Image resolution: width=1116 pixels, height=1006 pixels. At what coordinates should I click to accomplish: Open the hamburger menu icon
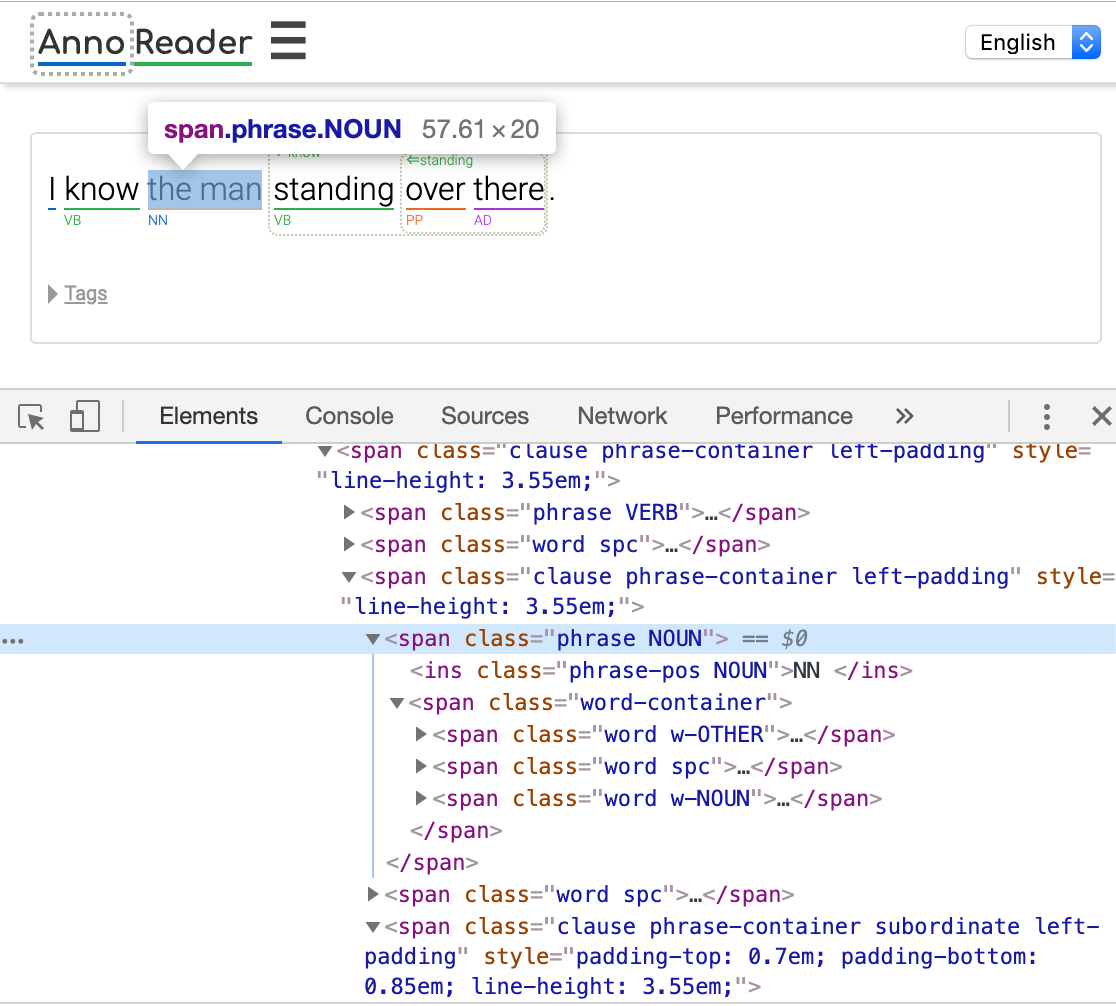pyautogui.click(x=288, y=42)
